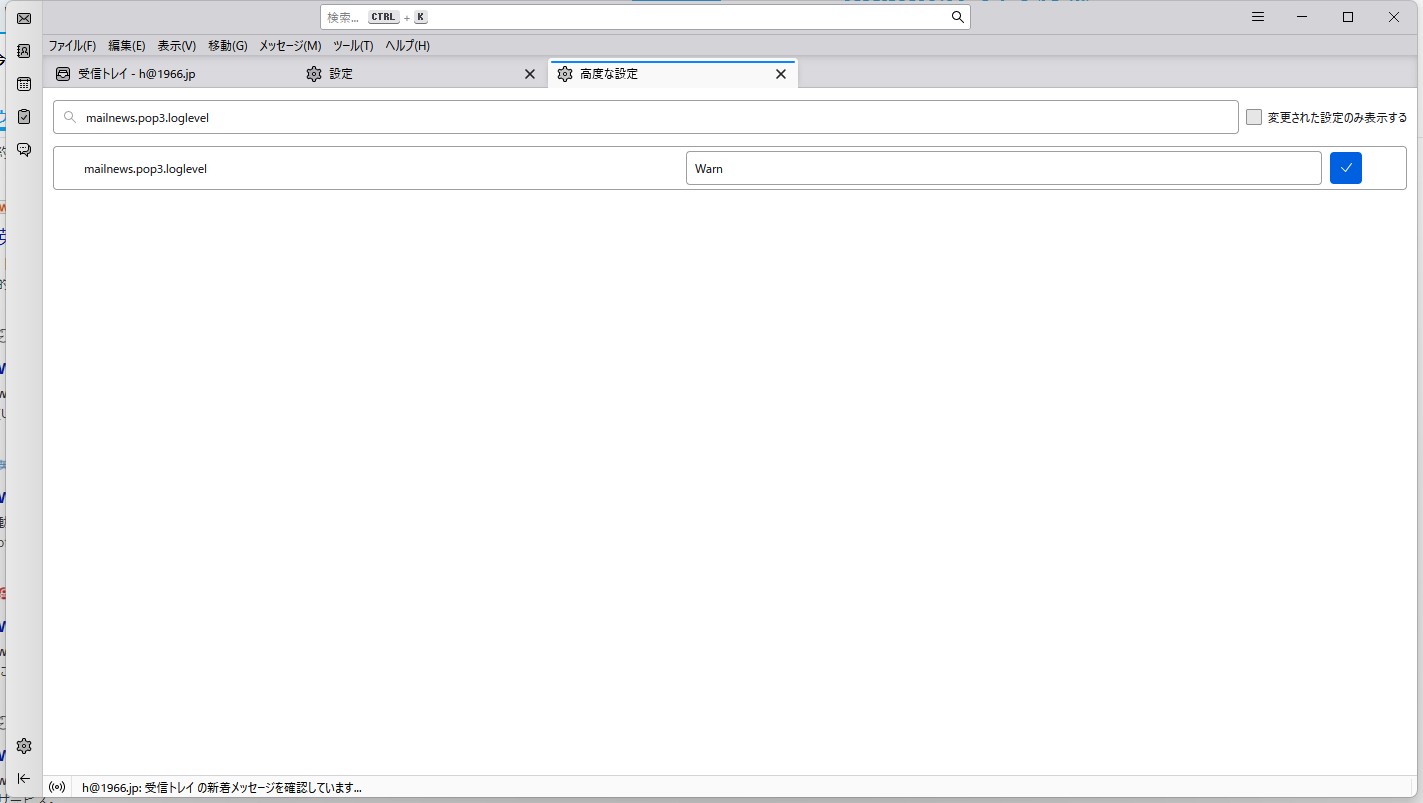1423x803 pixels.
Task: Click the Warn value text field
Action: [x=1002, y=168]
